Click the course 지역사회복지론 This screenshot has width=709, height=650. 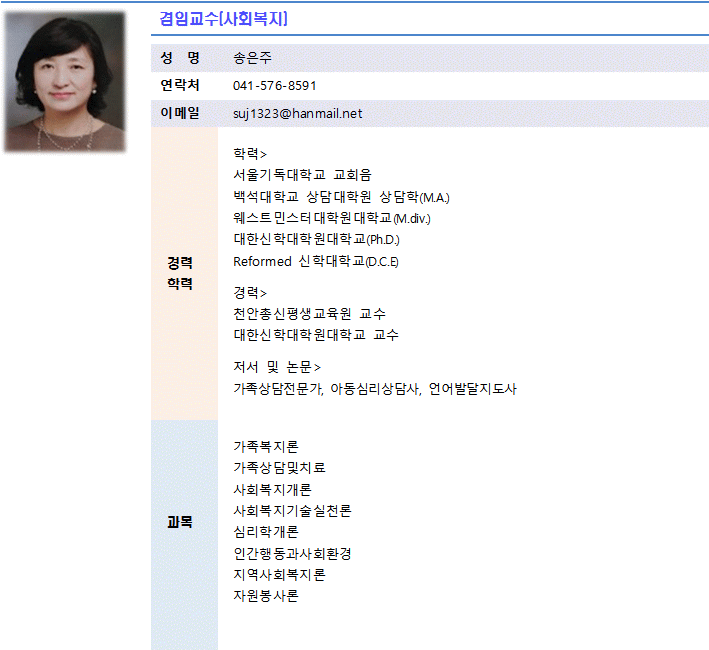pos(279,575)
